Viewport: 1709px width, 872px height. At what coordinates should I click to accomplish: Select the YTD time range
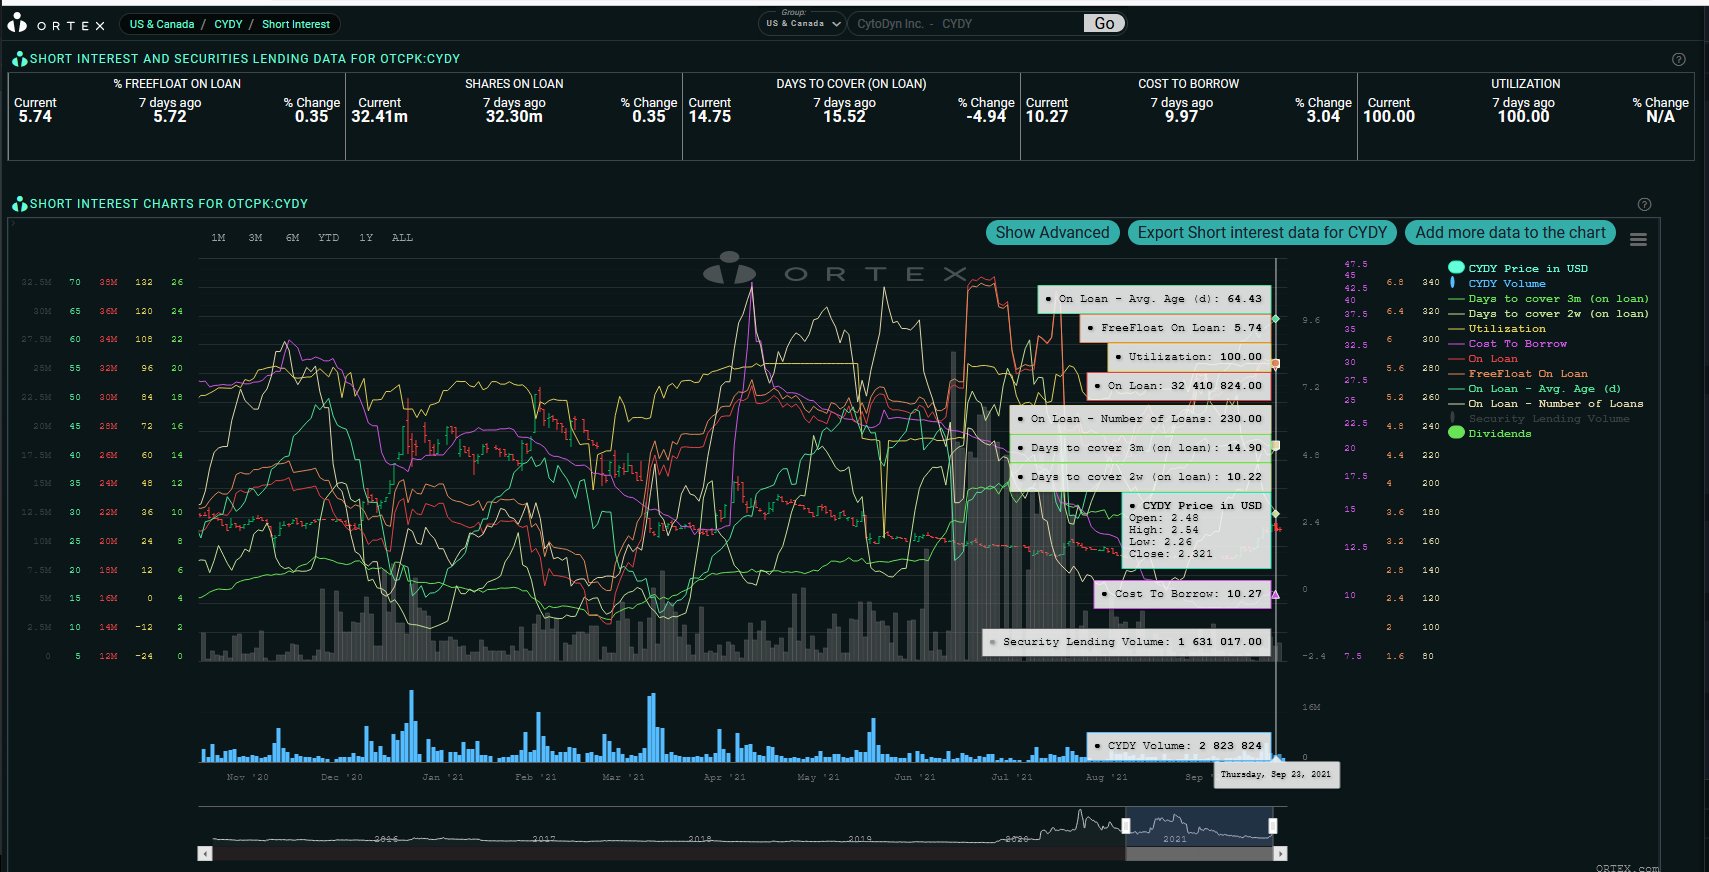(x=328, y=238)
